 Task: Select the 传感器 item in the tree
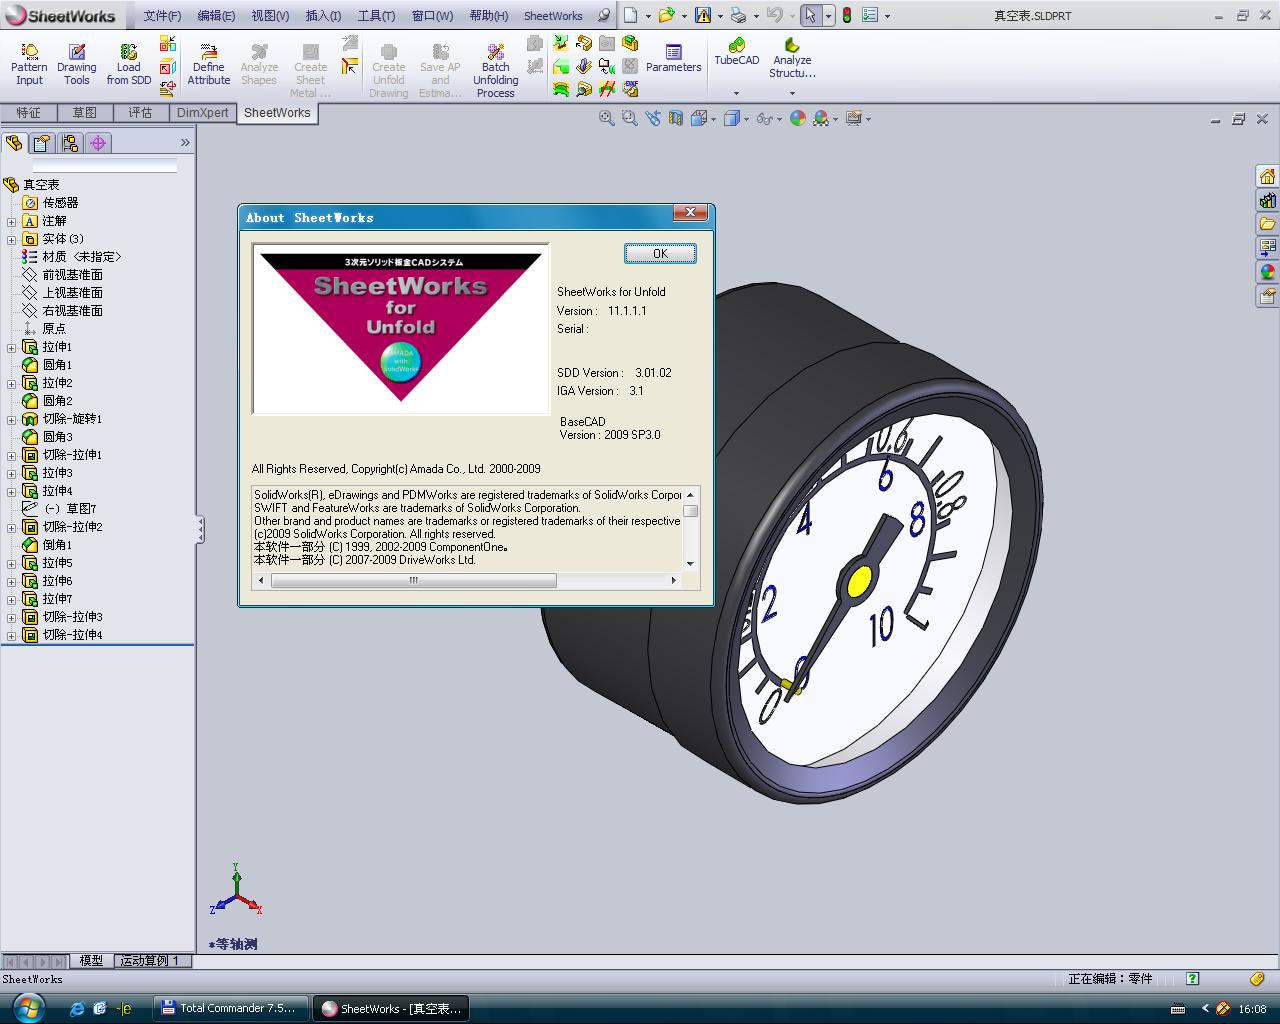[60, 203]
